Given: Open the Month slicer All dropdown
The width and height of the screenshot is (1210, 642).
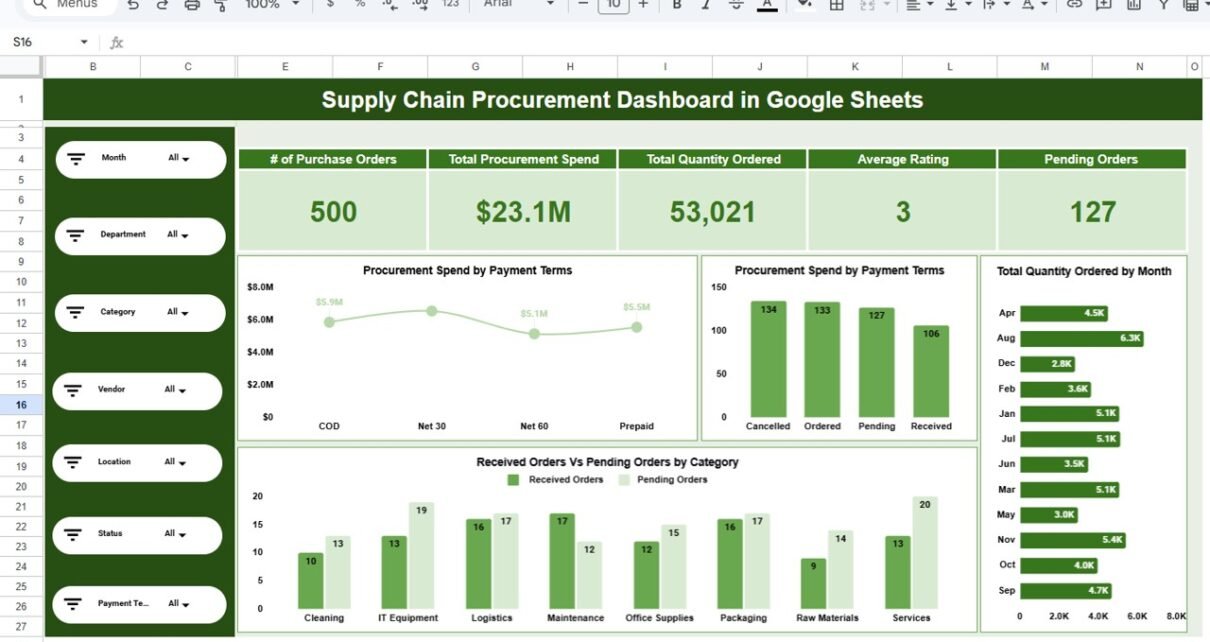Looking at the screenshot, I should pyautogui.click(x=179, y=158).
